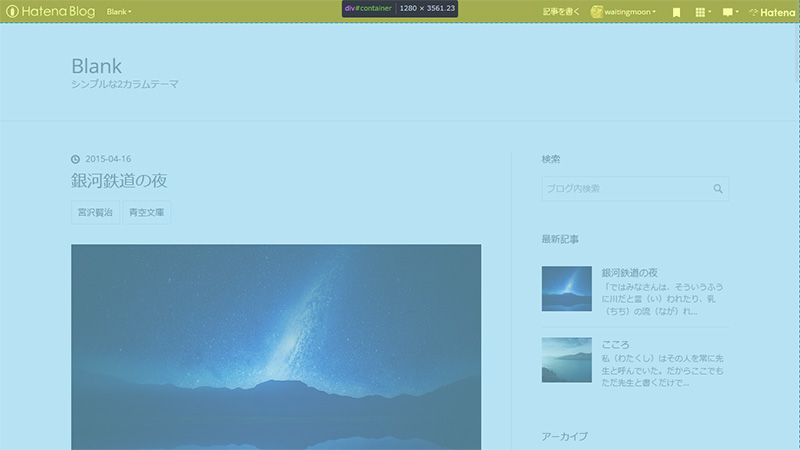The height and width of the screenshot is (450, 800).
Task: Open the waitingmoon account dropdown
Action: (630, 12)
